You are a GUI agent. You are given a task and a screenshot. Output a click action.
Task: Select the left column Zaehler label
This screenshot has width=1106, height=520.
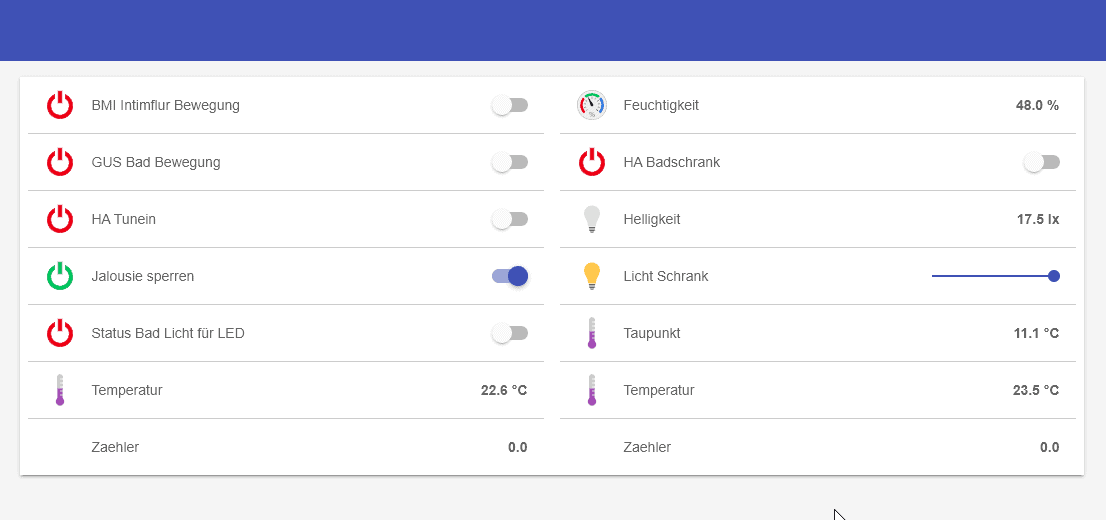pos(115,447)
